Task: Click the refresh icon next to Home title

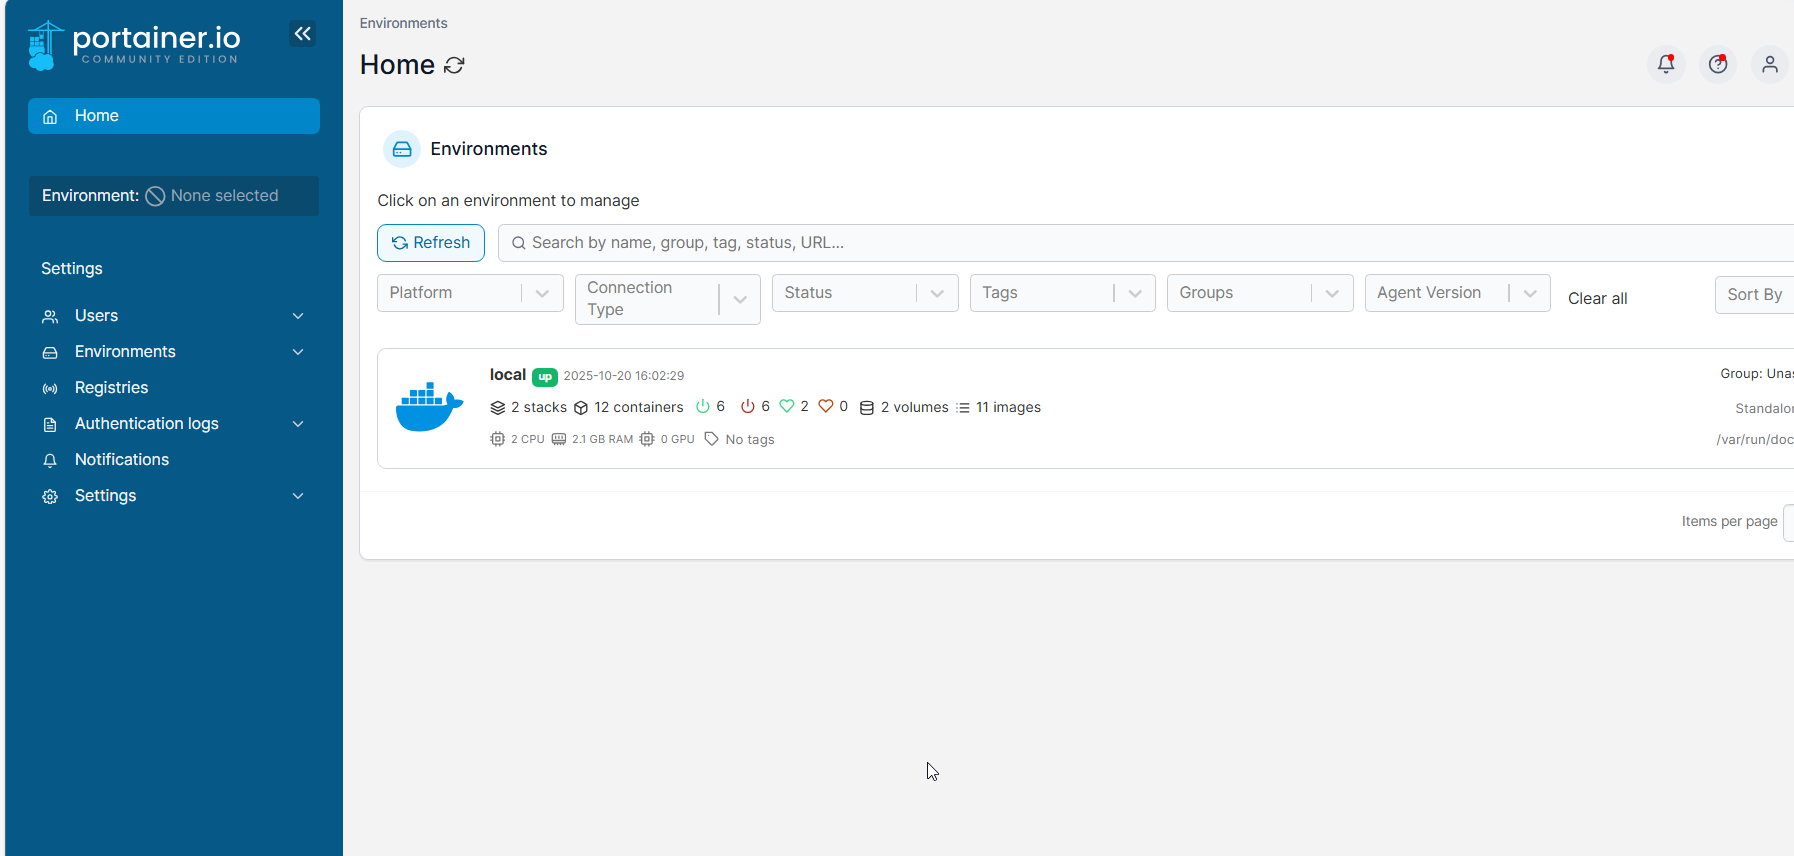Action: pos(454,65)
